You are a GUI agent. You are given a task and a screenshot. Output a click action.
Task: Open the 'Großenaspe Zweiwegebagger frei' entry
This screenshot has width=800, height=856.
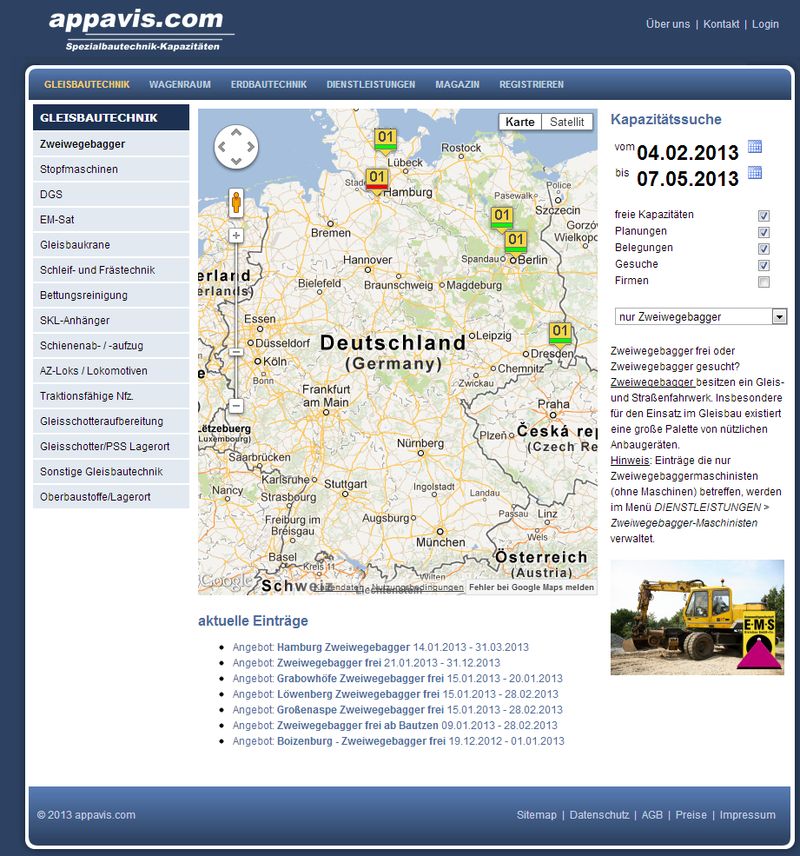[360, 710]
